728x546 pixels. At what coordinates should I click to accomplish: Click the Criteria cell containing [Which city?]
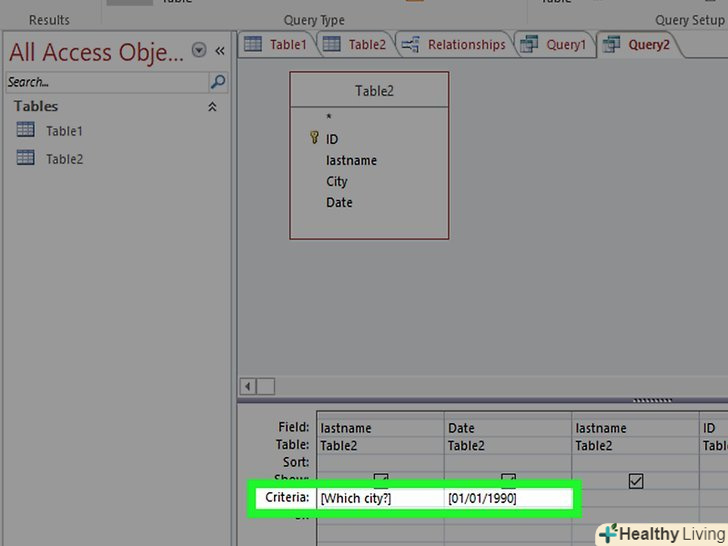tap(380, 498)
